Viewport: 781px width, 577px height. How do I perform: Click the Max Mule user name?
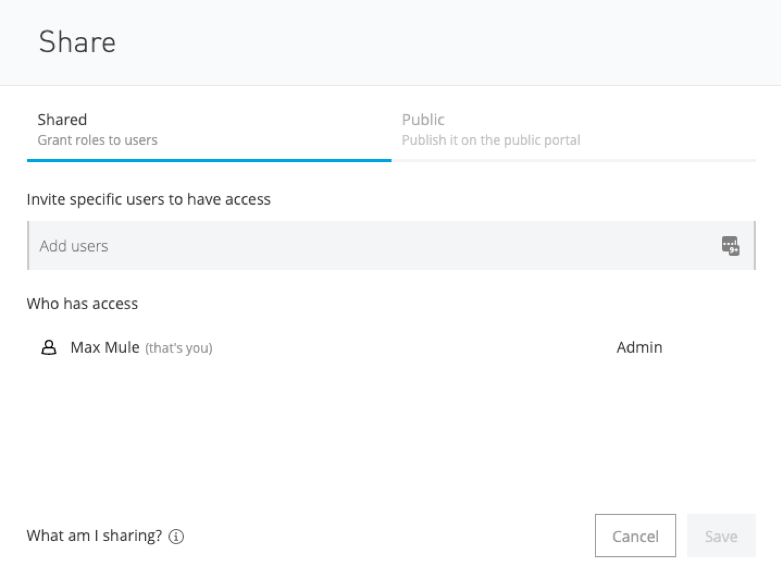(105, 347)
